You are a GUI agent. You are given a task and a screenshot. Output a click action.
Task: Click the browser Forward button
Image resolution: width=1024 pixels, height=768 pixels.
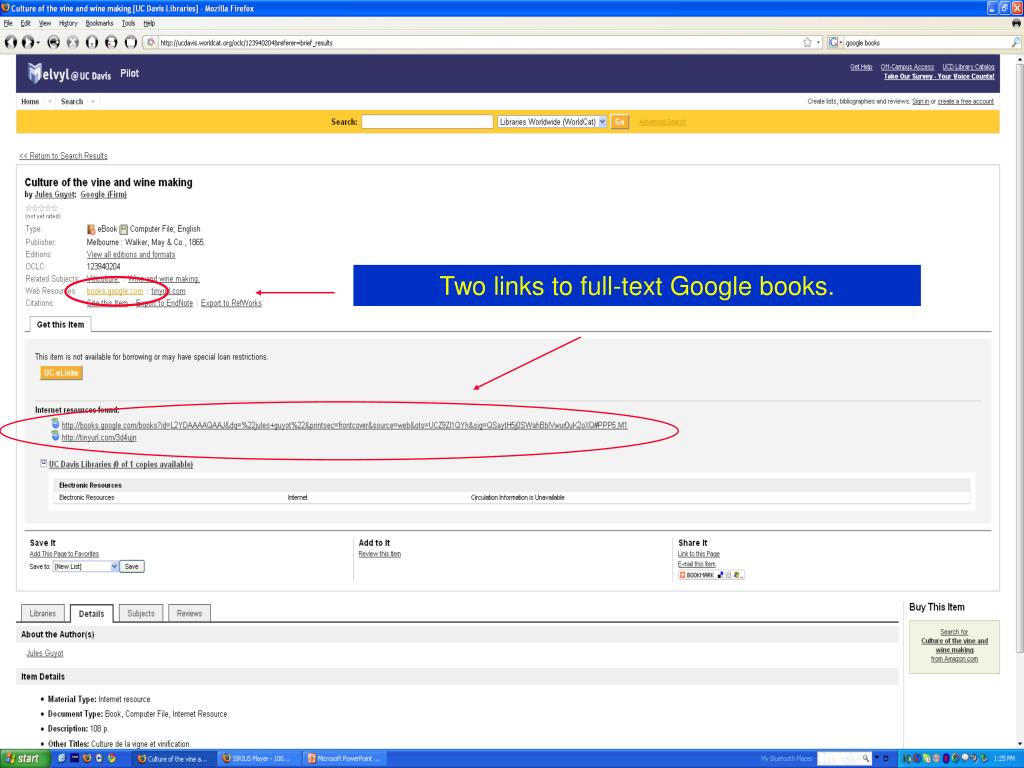click(27, 42)
